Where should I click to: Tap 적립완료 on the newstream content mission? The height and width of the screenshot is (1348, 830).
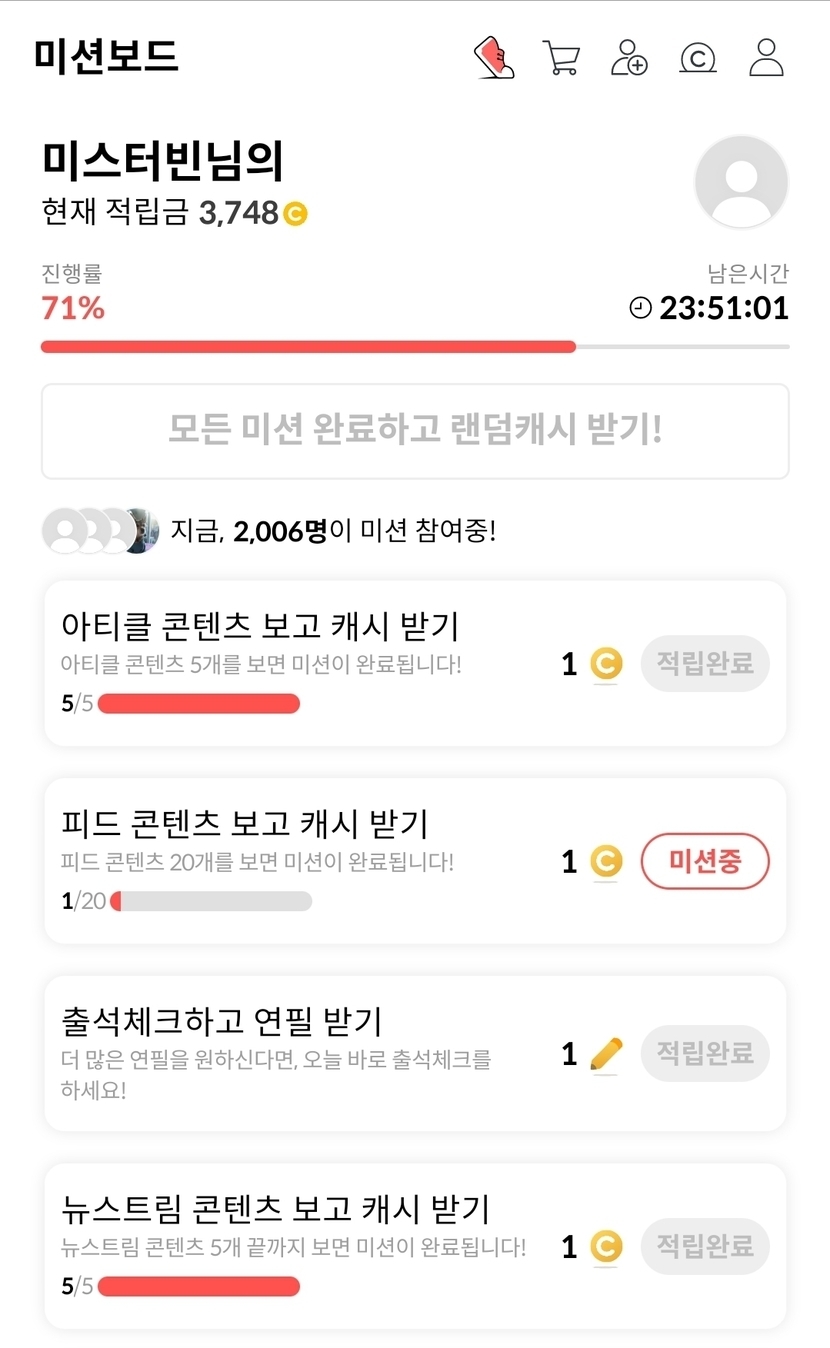705,1246
